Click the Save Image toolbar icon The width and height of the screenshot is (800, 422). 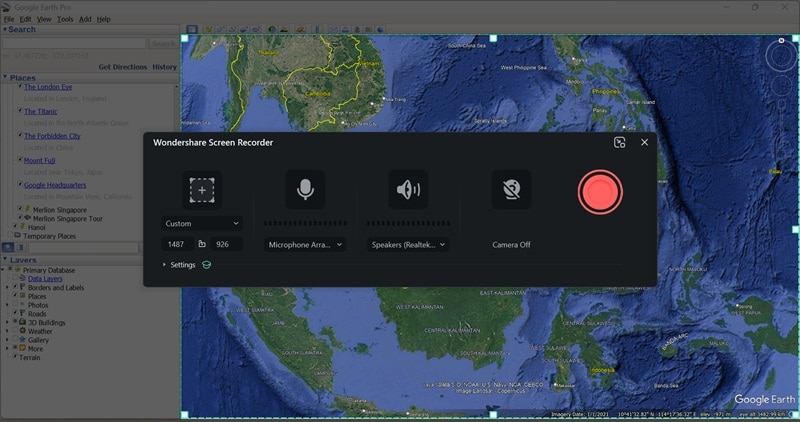357,30
